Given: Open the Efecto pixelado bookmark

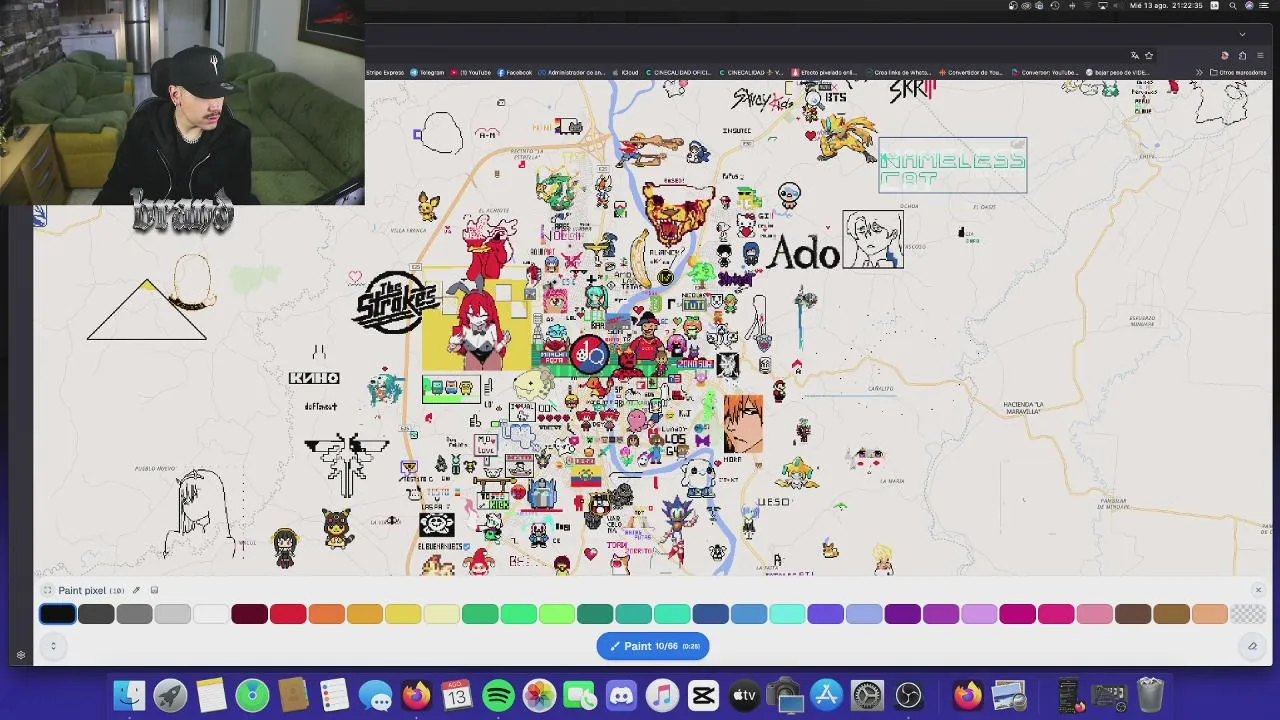Looking at the screenshot, I should [x=825, y=72].
